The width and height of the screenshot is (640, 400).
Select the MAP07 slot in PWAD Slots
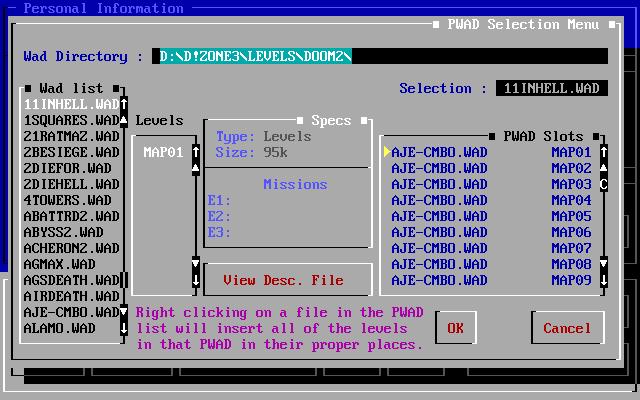pyautogui.click(x=491, y=248)
